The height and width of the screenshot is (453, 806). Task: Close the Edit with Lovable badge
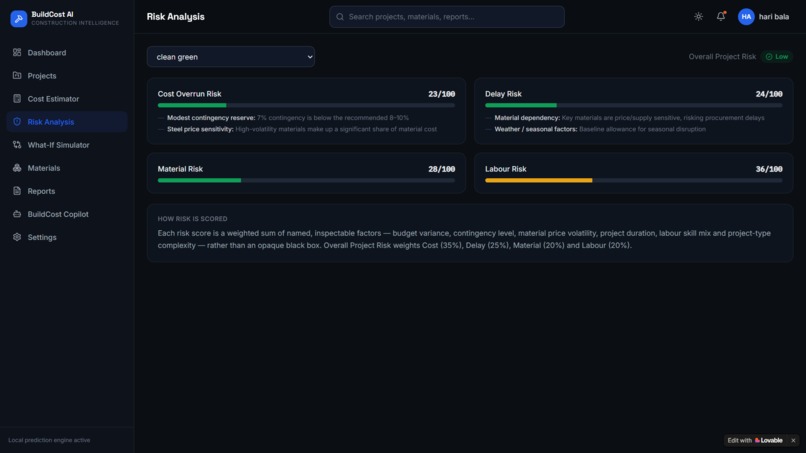[x=793, y=440]
